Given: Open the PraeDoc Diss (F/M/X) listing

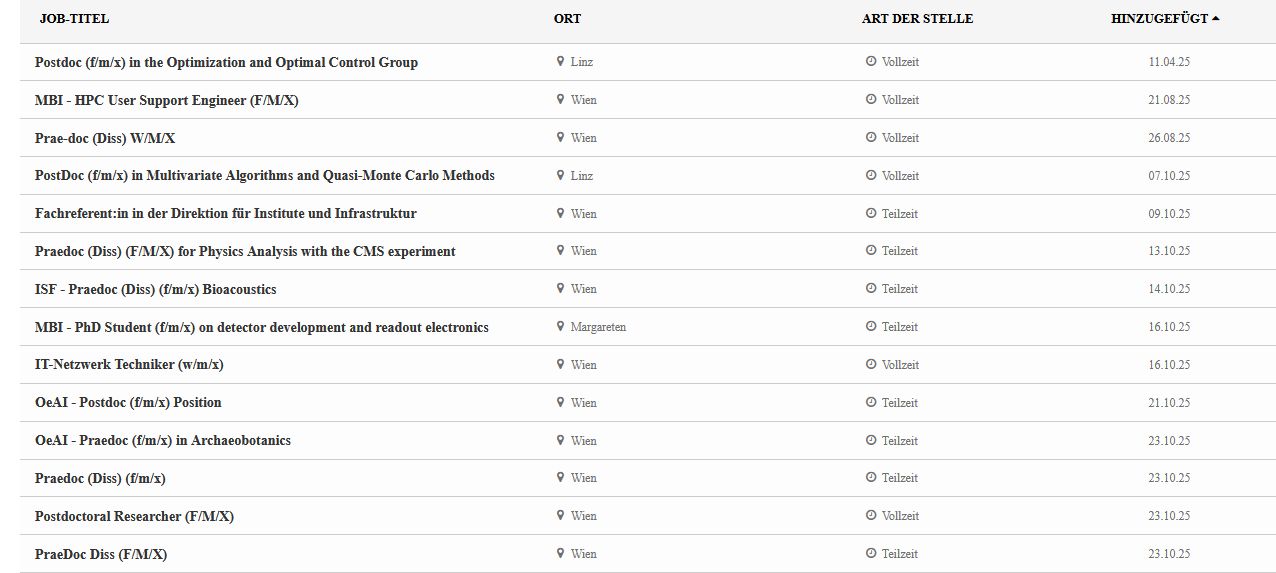Looking at the screenshot, I should pos(101,554).
